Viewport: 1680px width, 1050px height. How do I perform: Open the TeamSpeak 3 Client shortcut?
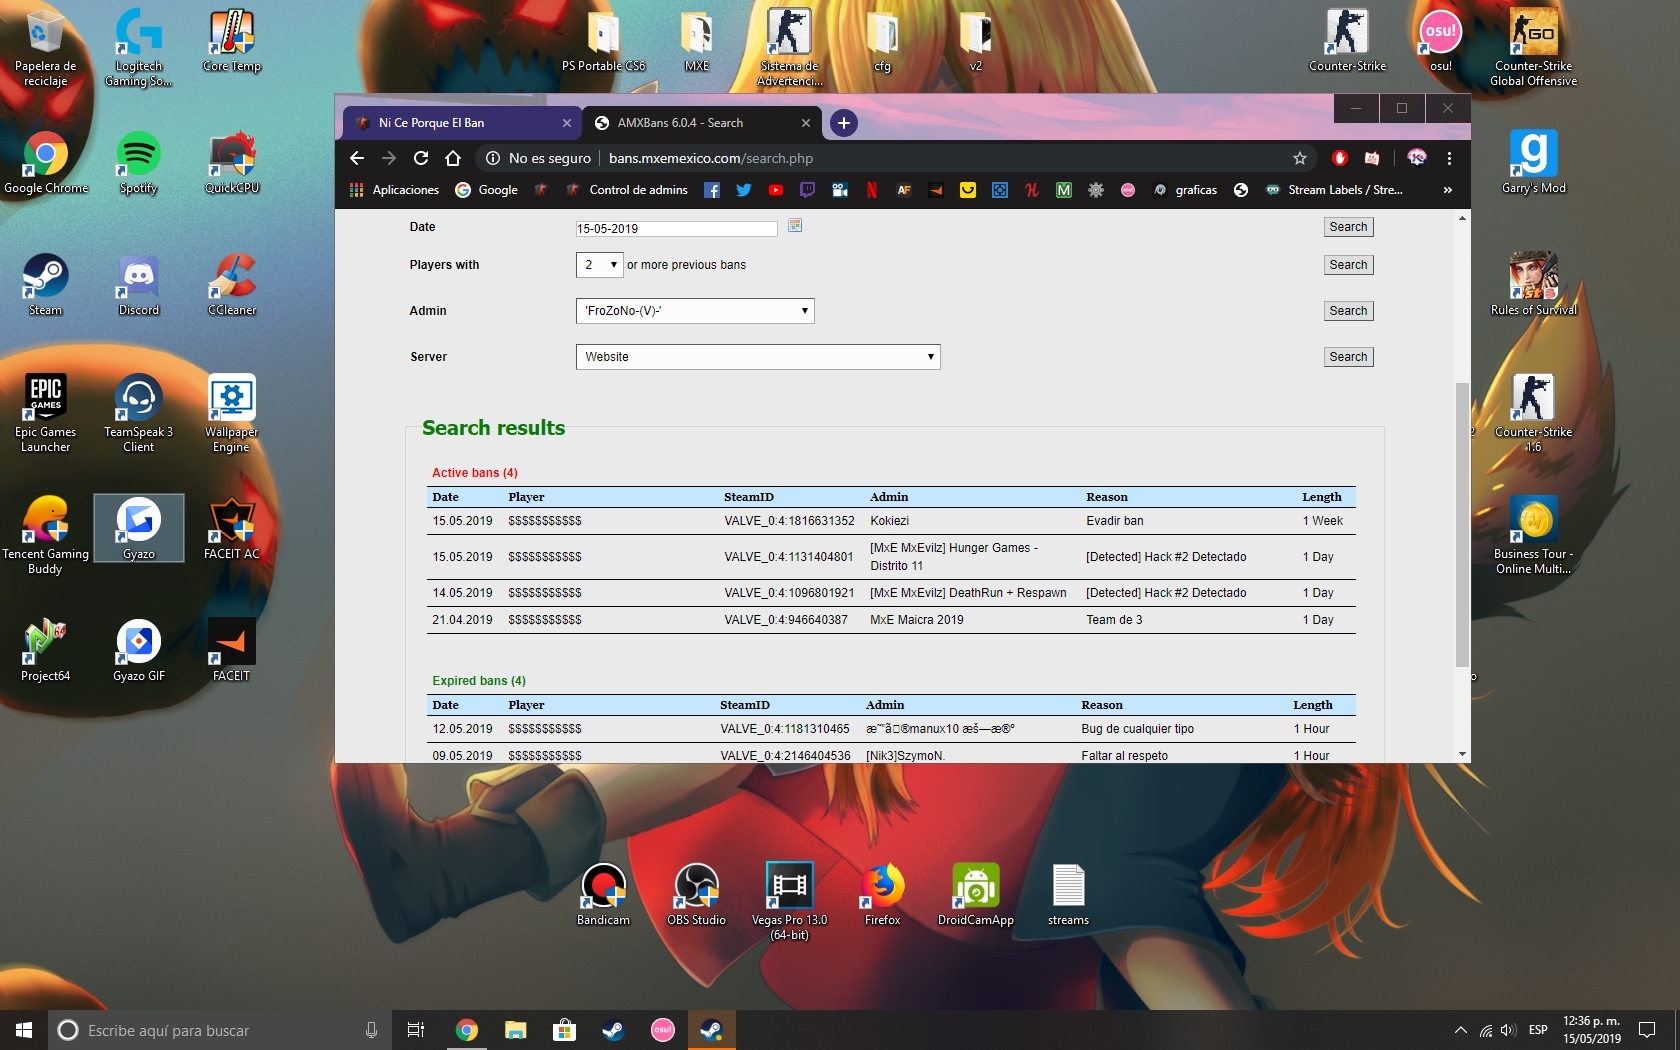click(139, 413)
